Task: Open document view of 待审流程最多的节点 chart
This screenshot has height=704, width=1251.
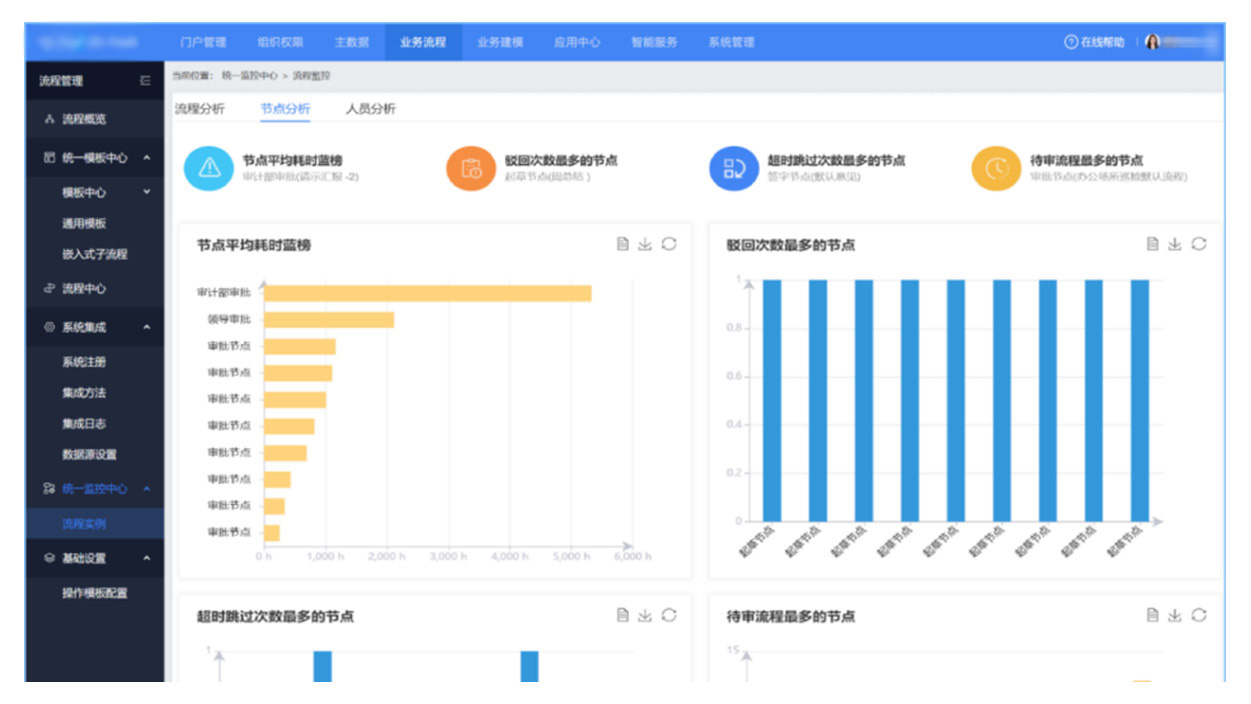Action: pos(1152,616)
